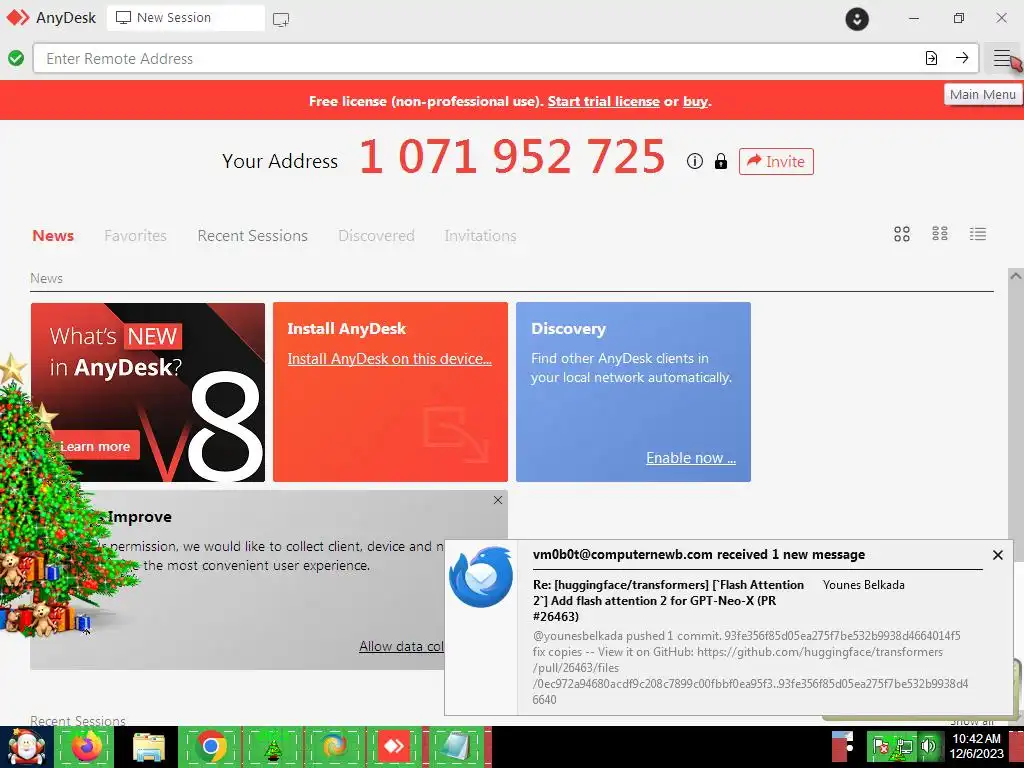
Task: Click the volume speaker tray icon
Action: [x=928, y=746]
